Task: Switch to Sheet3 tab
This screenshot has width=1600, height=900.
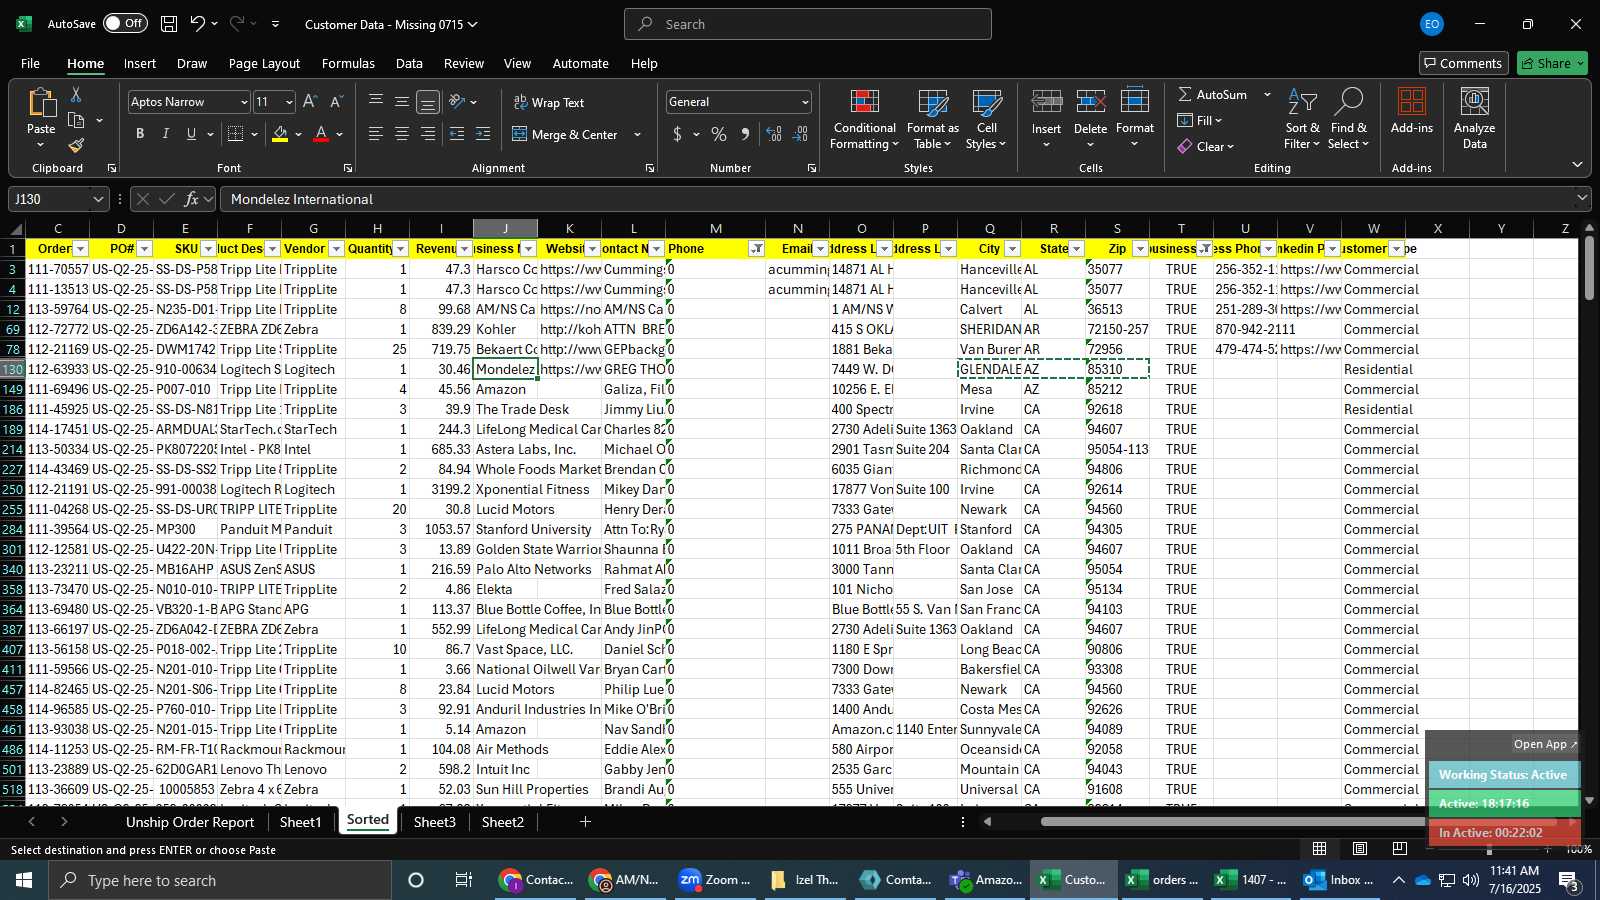Action: (434, 822)
